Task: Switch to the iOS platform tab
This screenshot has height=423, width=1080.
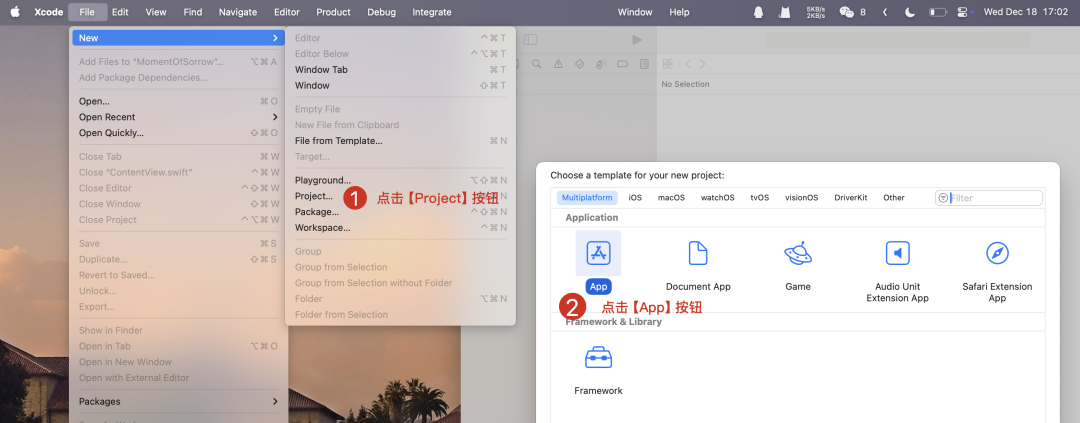Action: pyautogui.click(x=635, y=198)
